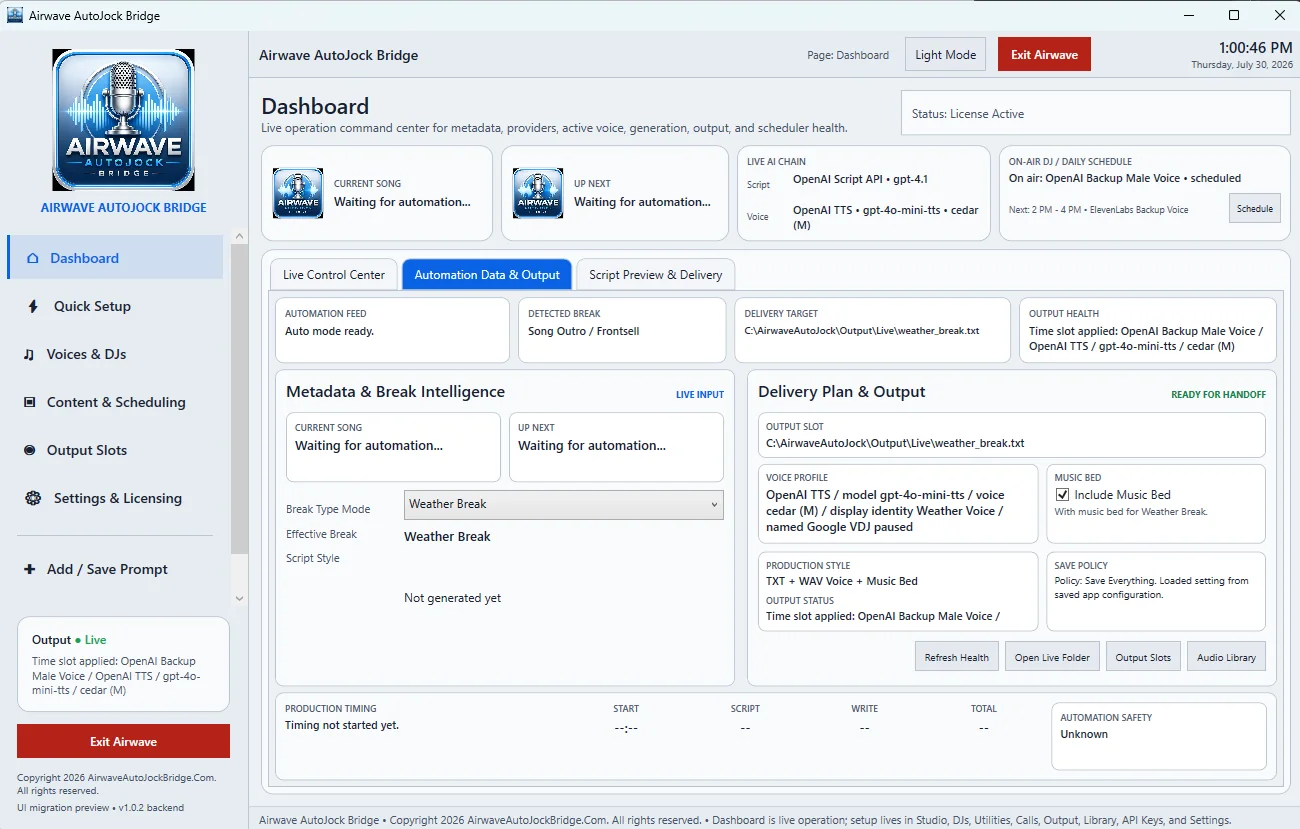Click the Current Song artwork thumbnail
Image resolution: width=1300 pixels, height=829 pixels.
[298, 193]
